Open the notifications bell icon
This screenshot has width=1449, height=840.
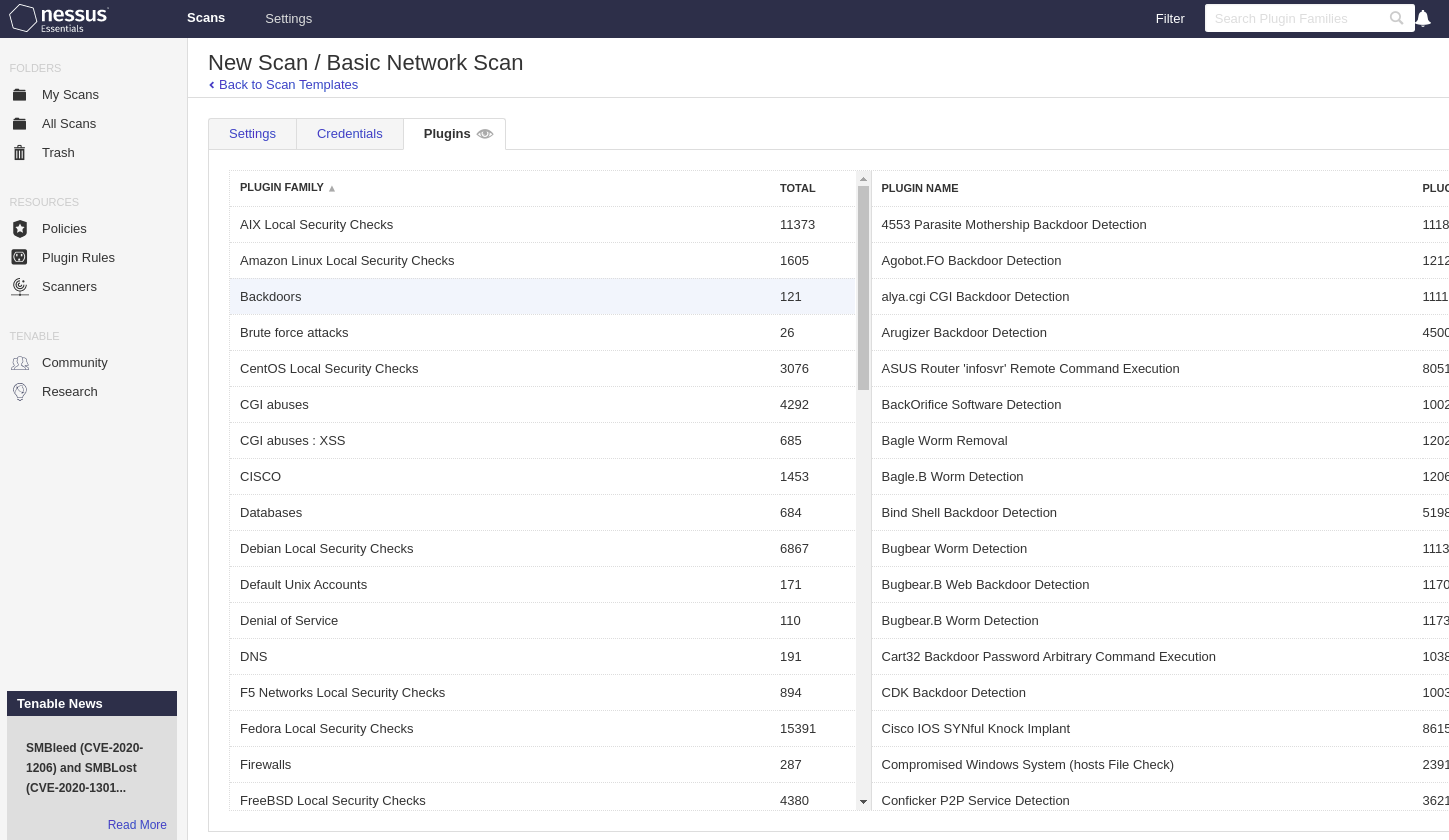click(x=1422, y=18)
